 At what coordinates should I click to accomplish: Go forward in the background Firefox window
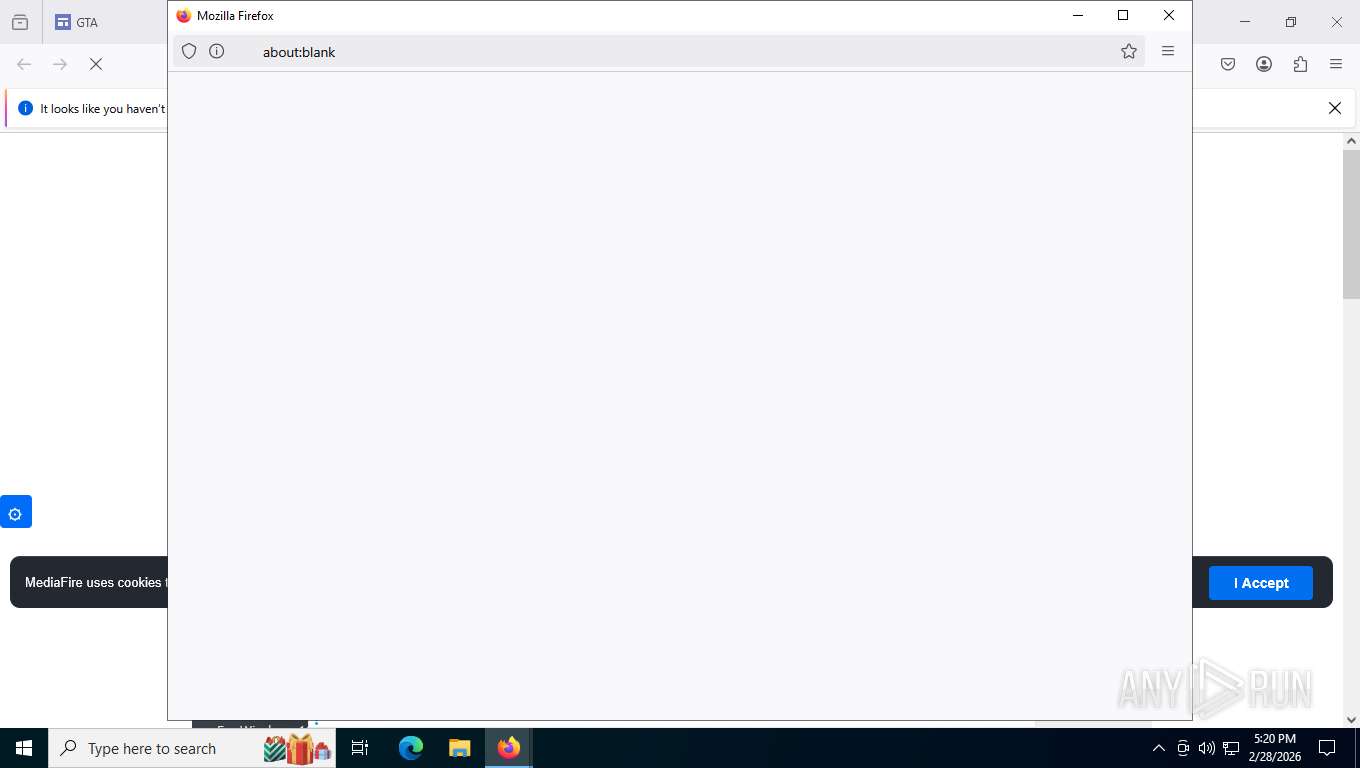click(x=60, y=64)
